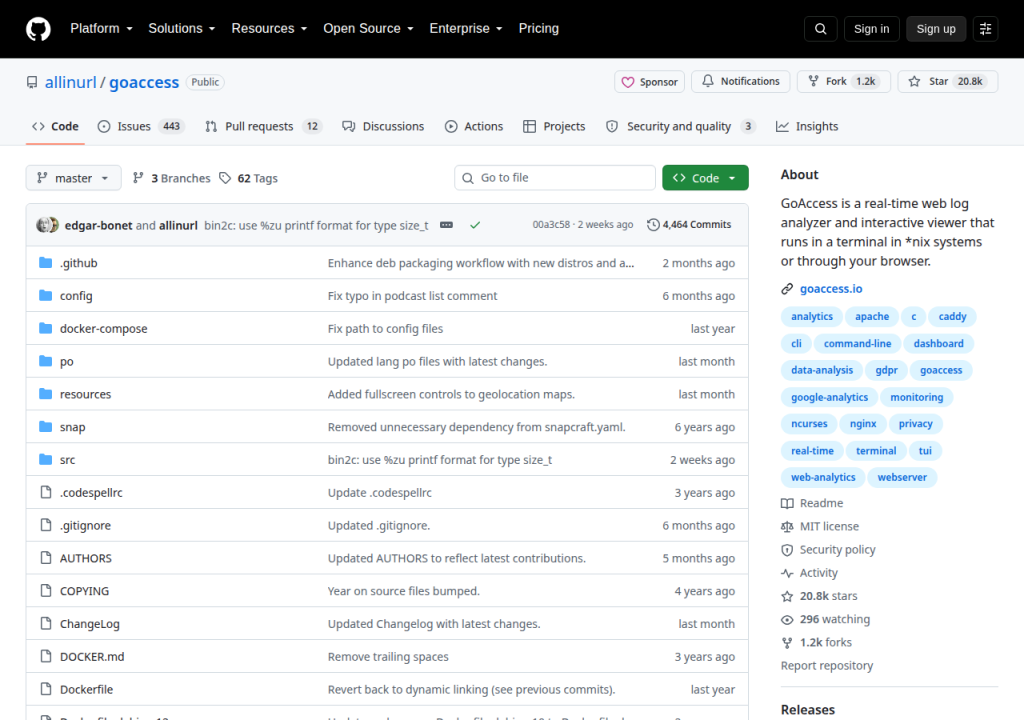Open the .github folder
Screen dimensions: 1024x720
click(78, 263)
